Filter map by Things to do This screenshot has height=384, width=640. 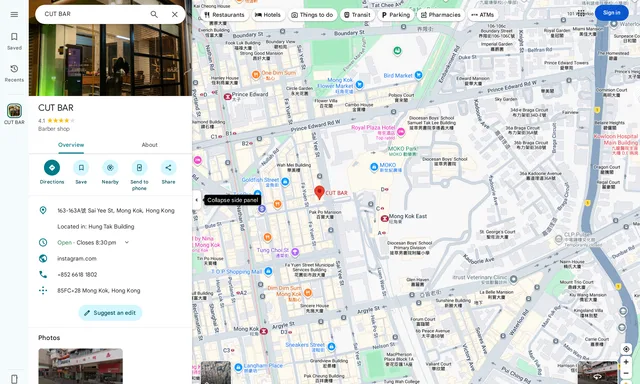[x=312, y=15]
